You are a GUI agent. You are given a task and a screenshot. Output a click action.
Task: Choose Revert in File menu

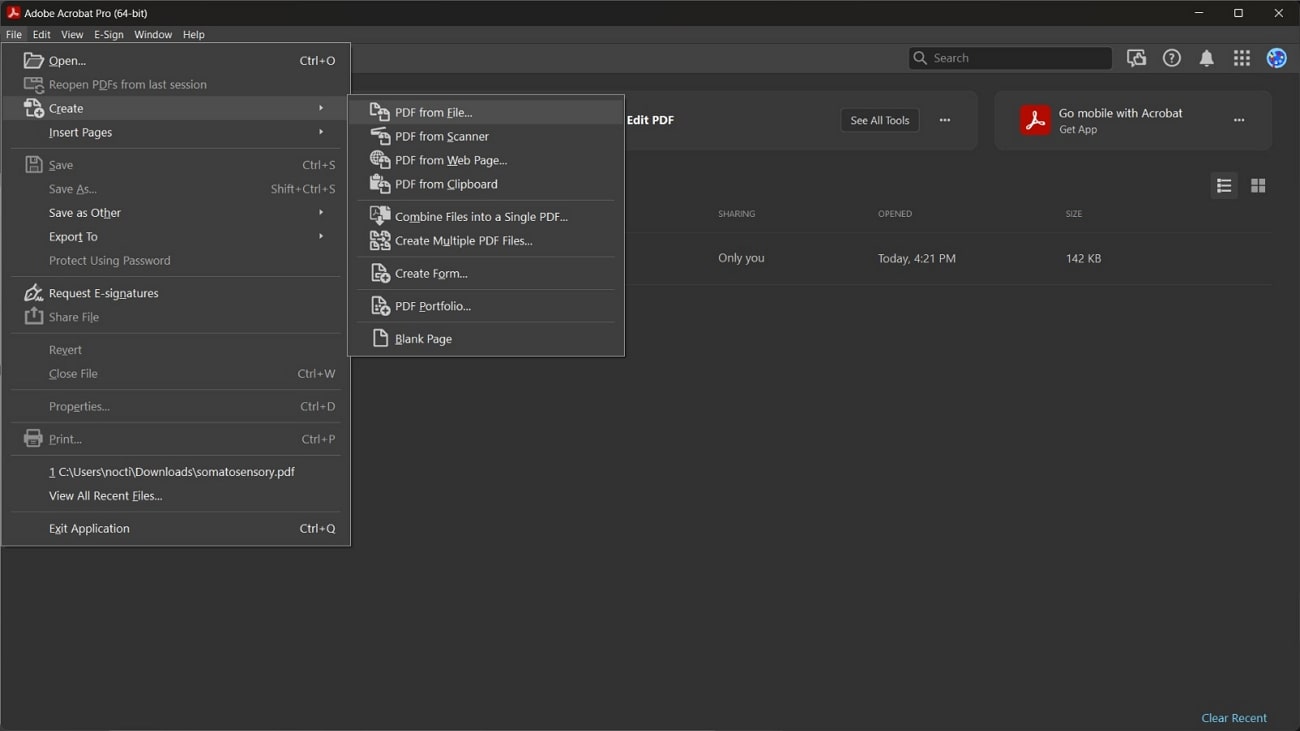pos(176,349)
